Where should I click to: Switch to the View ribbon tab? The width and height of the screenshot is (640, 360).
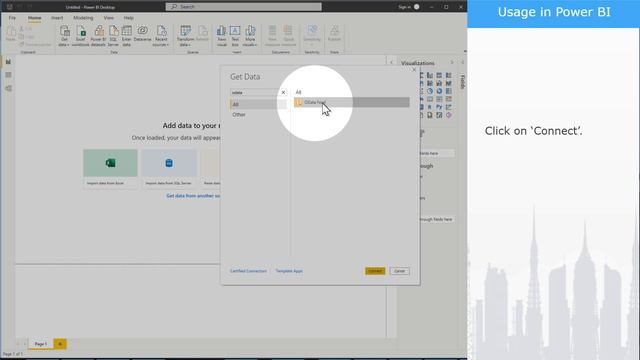click(109, 18)
